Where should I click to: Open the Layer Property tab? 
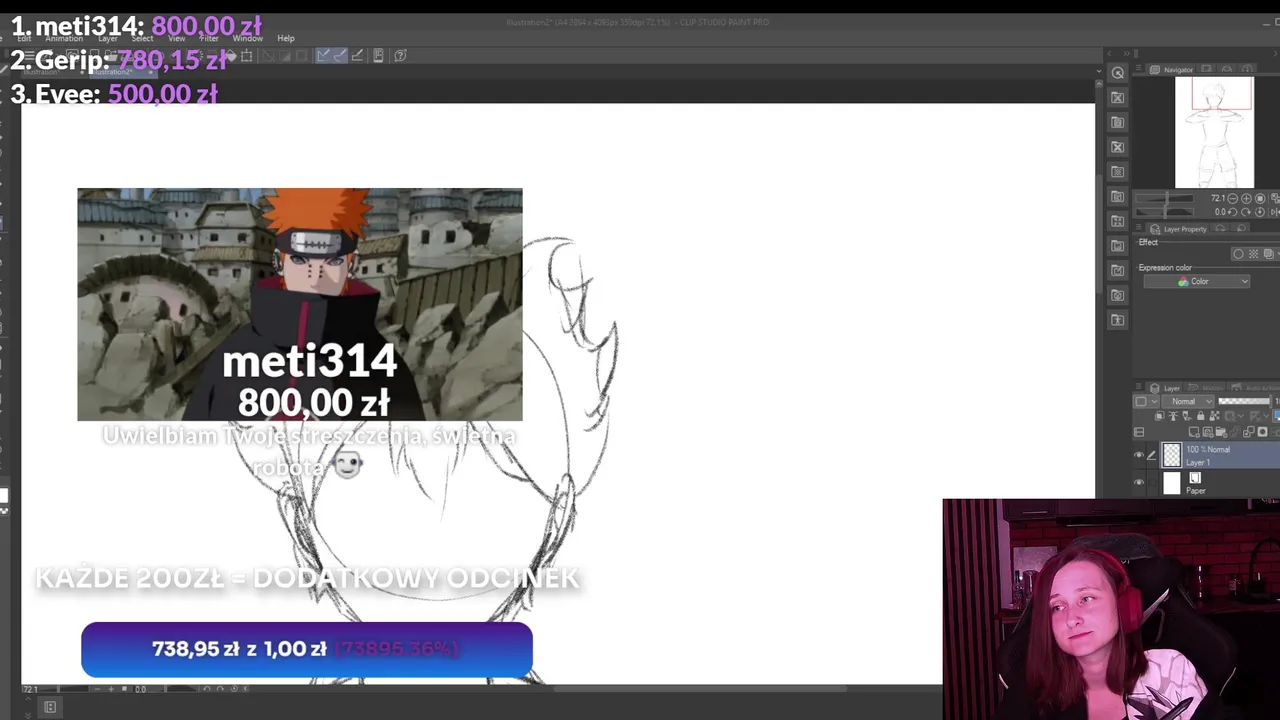1177,229
